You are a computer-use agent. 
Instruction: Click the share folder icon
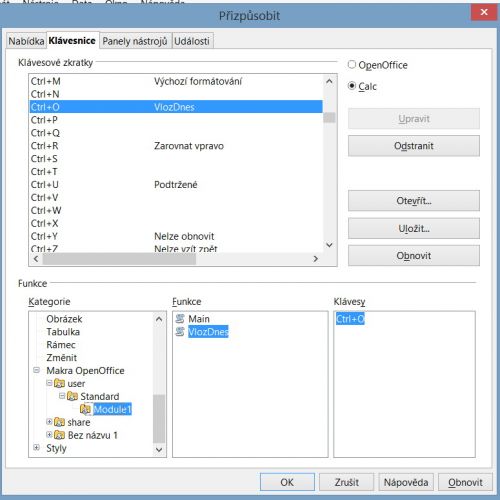59,422
